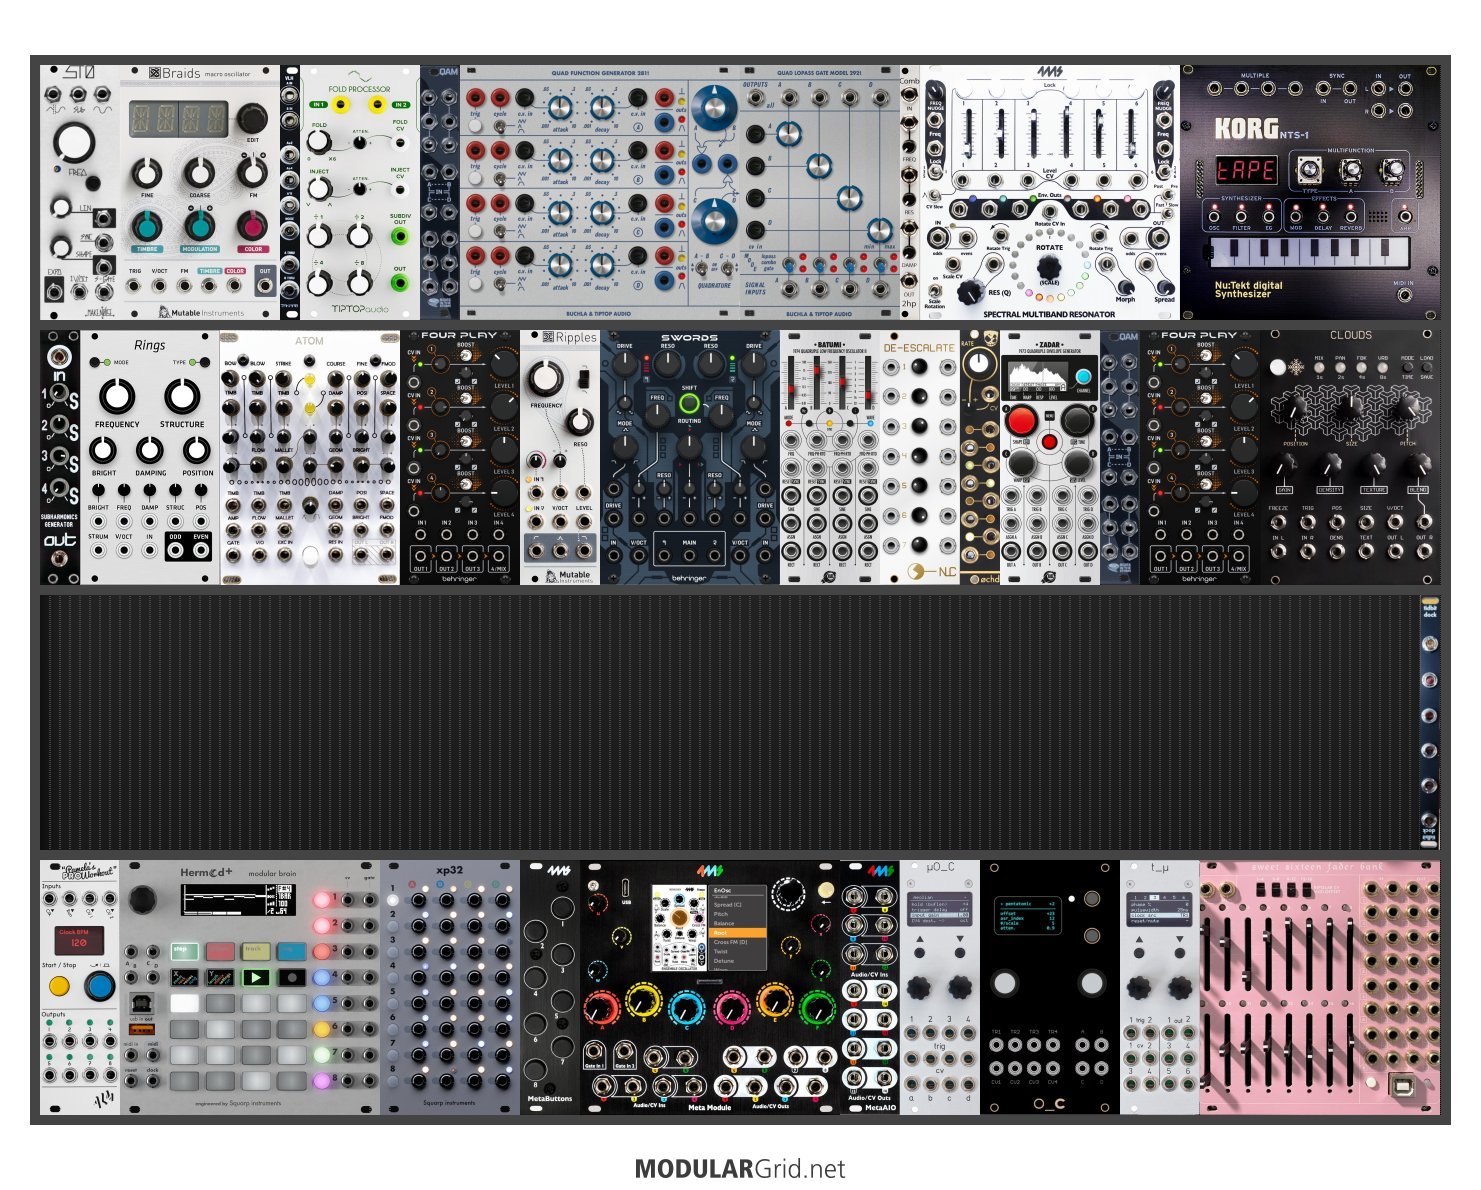Toggle xp32 row 1 button
This screenshot has width=1481, height=1190.
click(x=394, y=899)
